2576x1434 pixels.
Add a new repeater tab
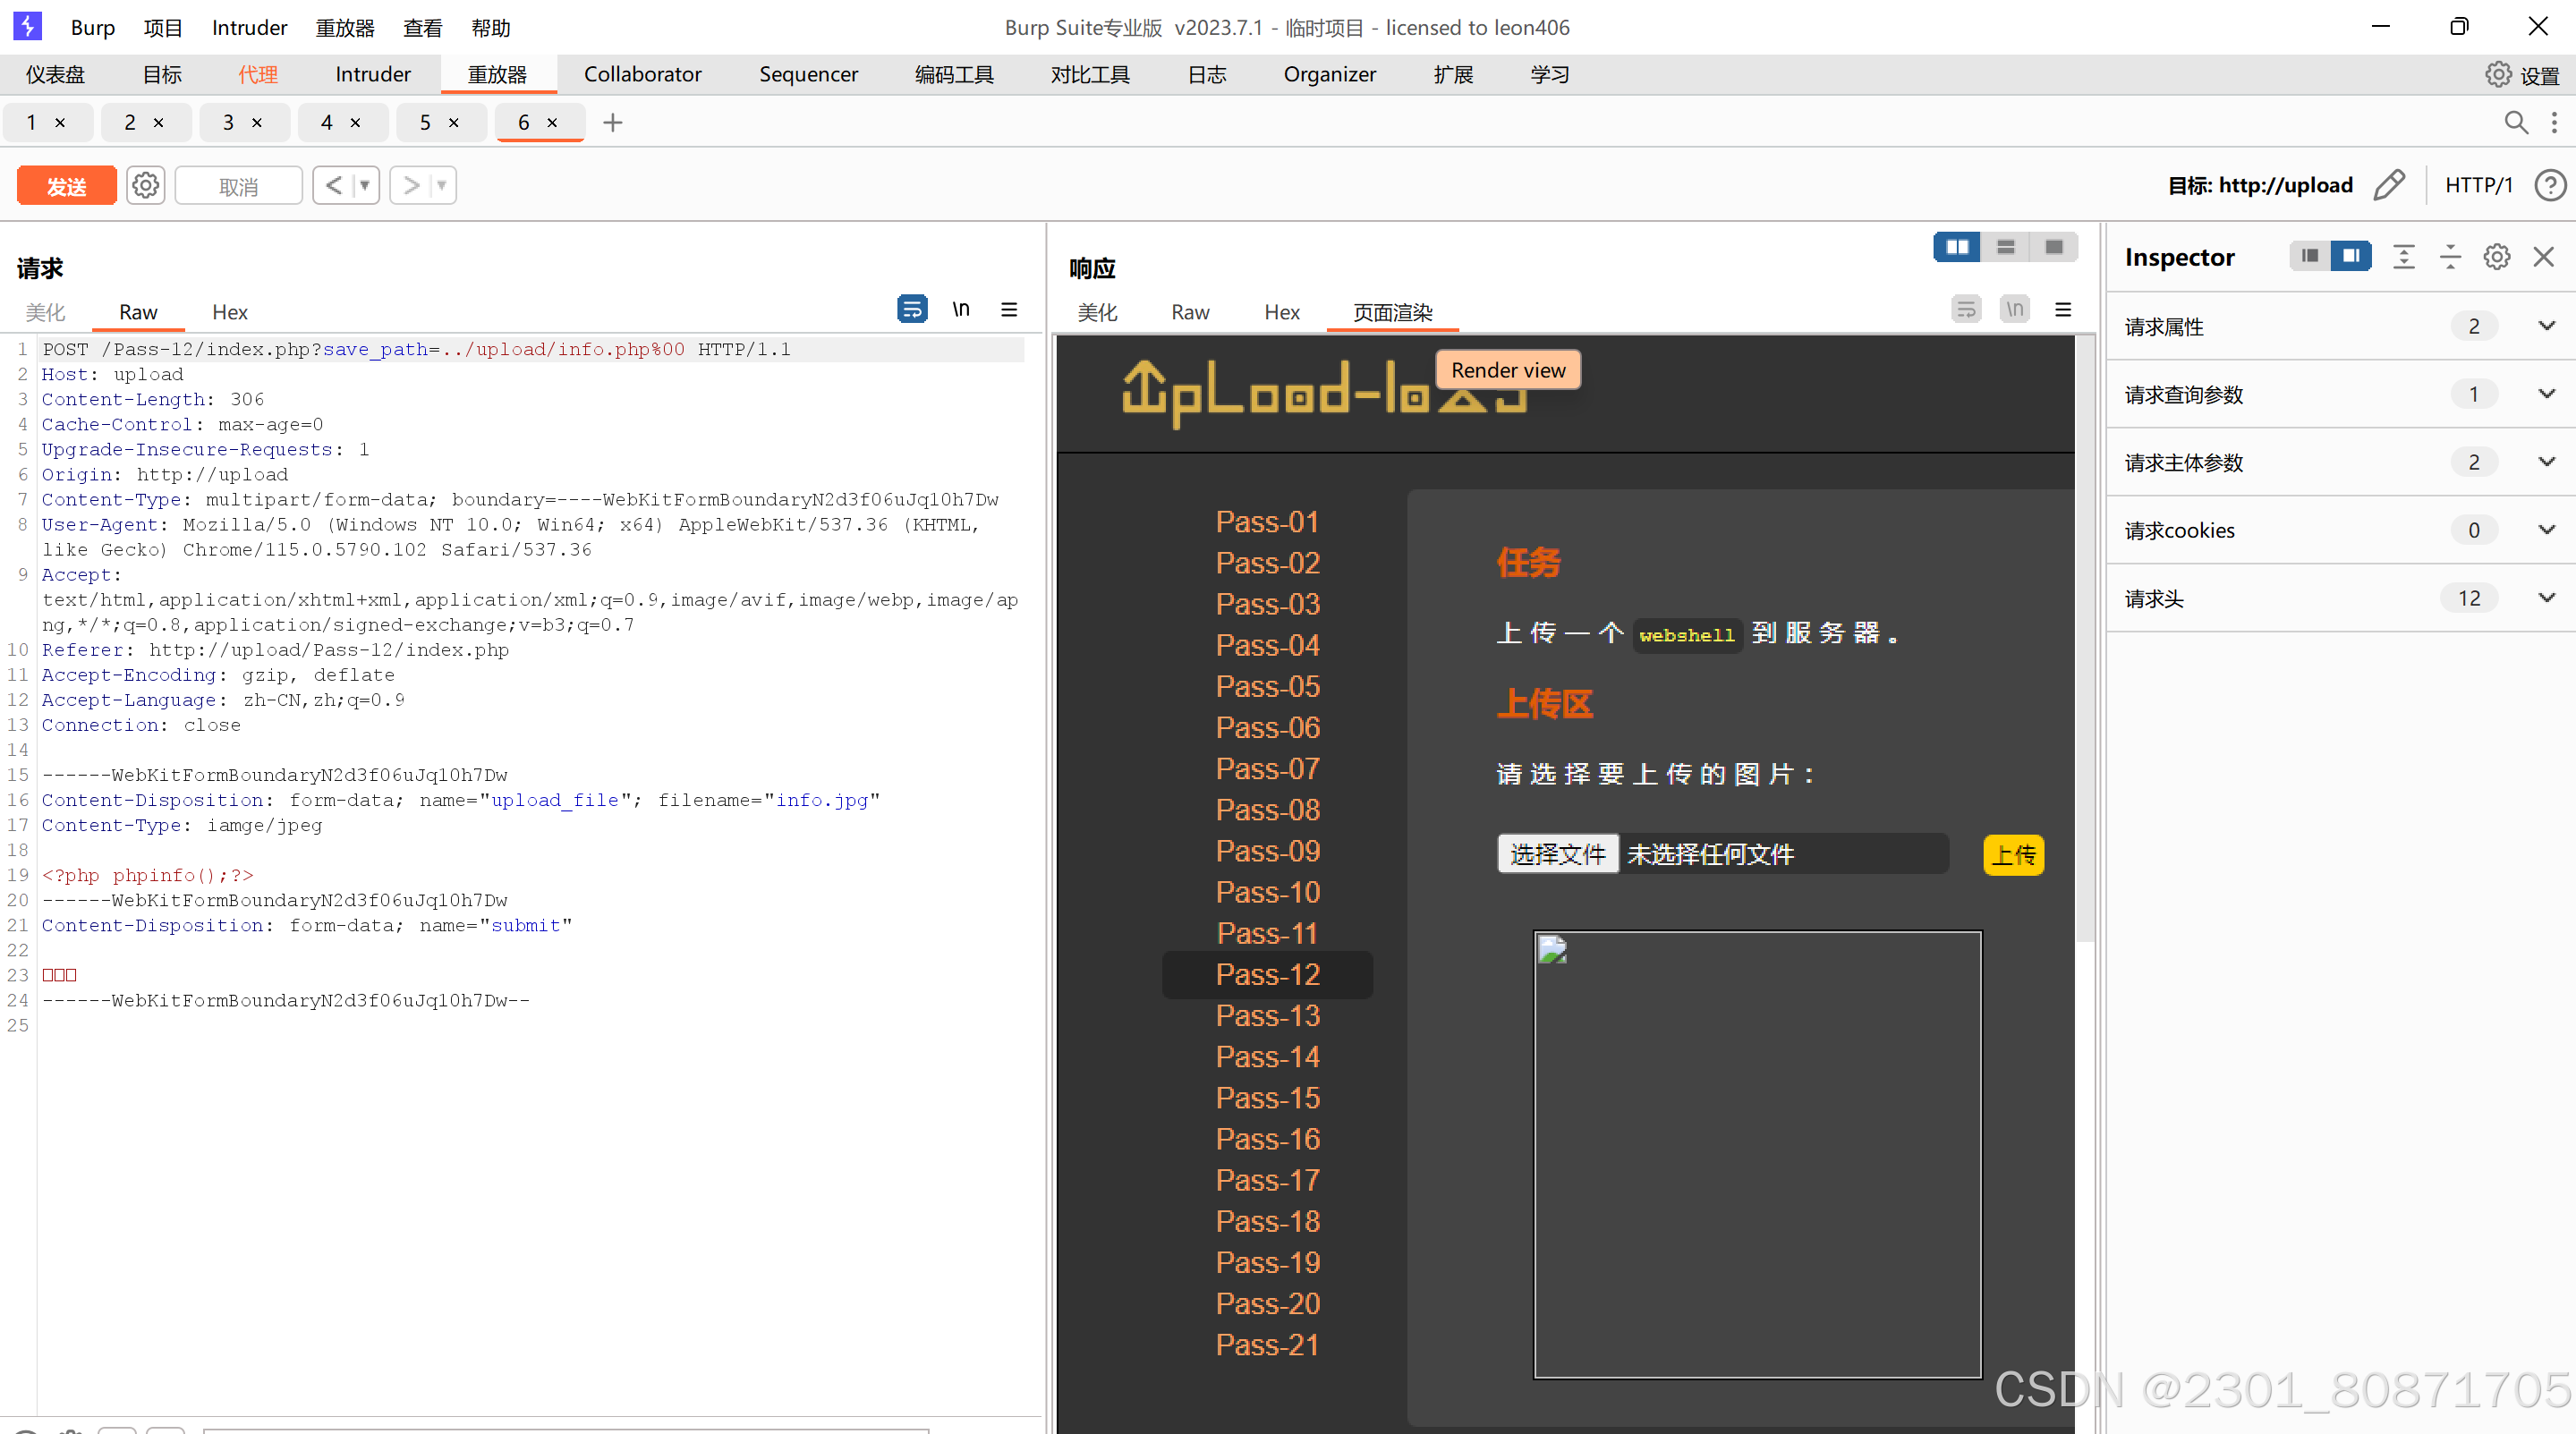point(613,122)
